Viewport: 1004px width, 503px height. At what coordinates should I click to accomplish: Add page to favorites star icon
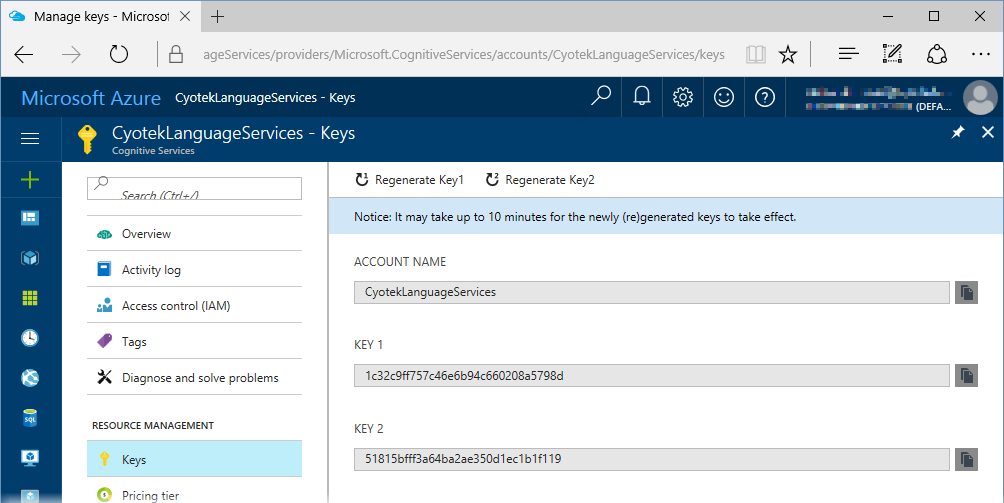[x=788, y=54]
